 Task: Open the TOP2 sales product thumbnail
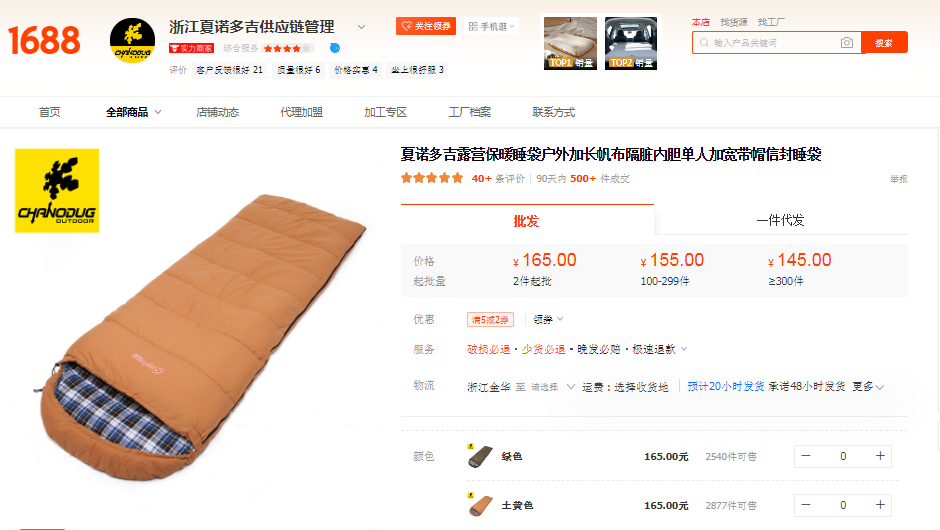click(631, 43)
